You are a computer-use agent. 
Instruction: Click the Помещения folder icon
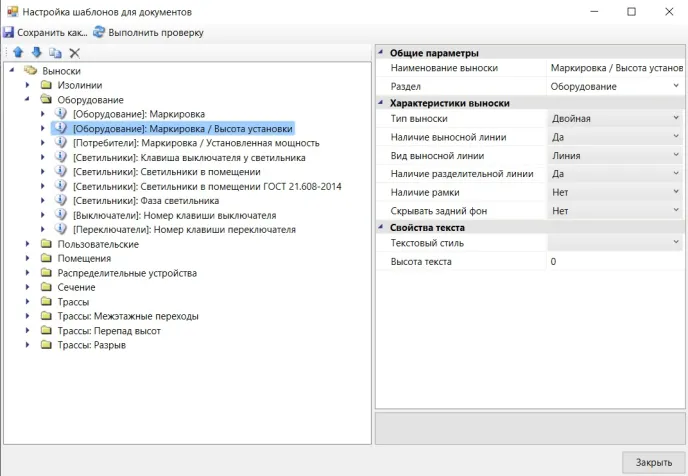[x=45, y=258]
